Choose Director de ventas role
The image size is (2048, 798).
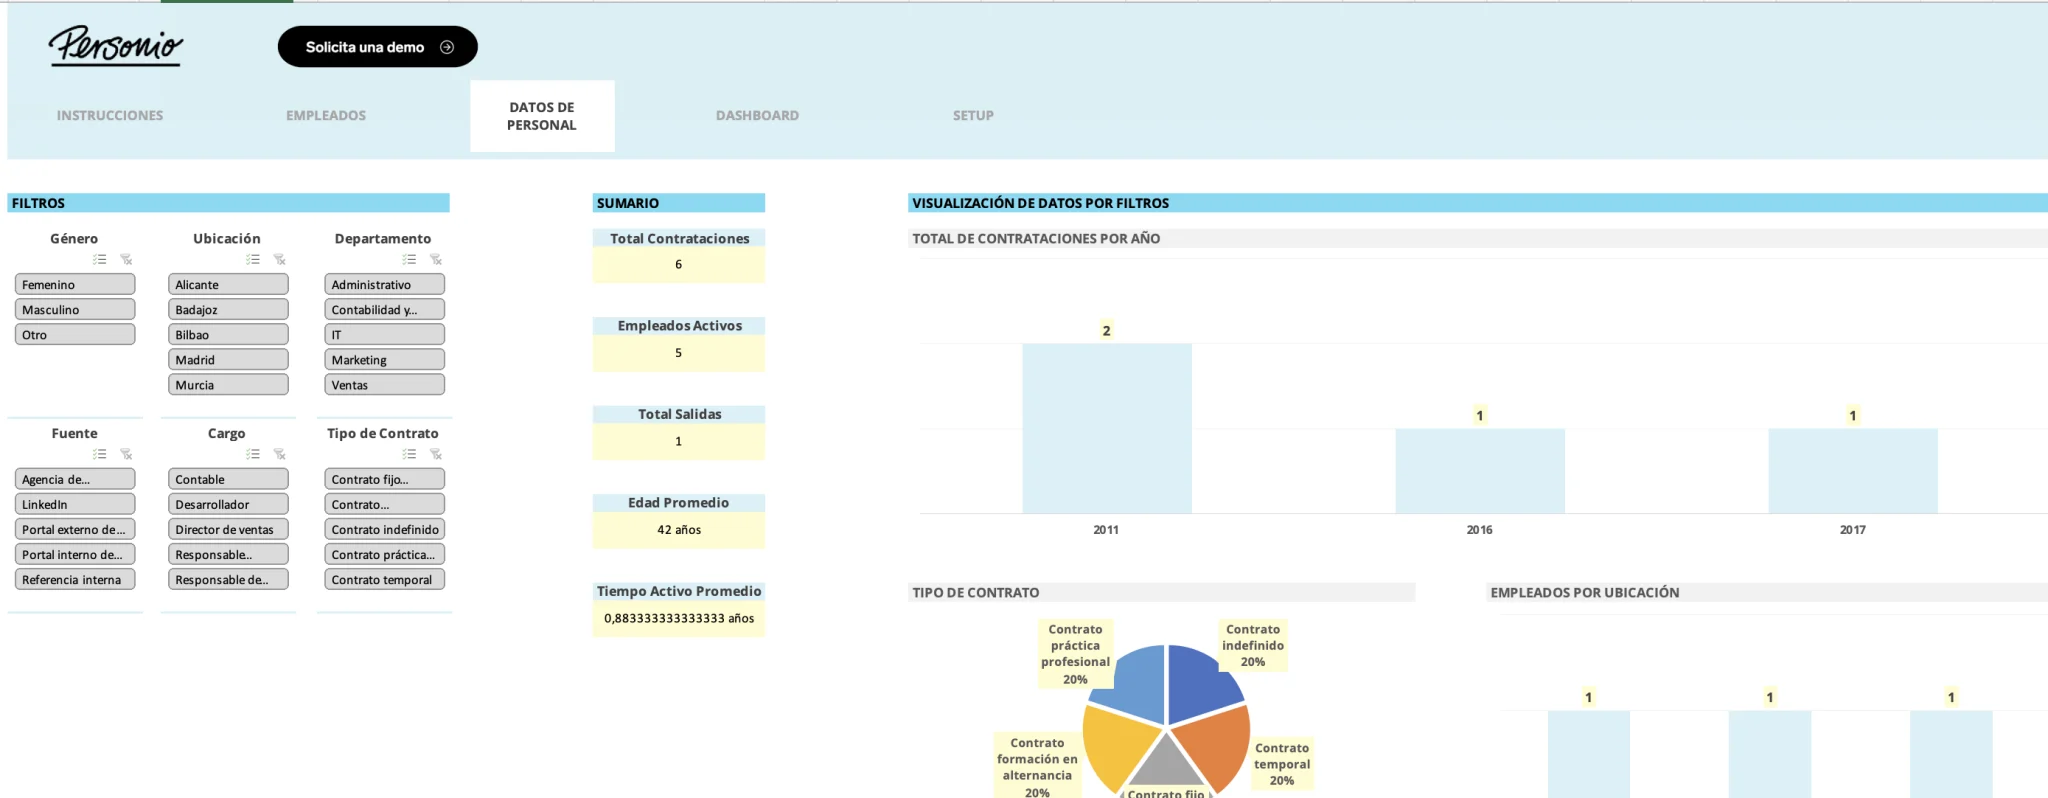click(228, 530)
